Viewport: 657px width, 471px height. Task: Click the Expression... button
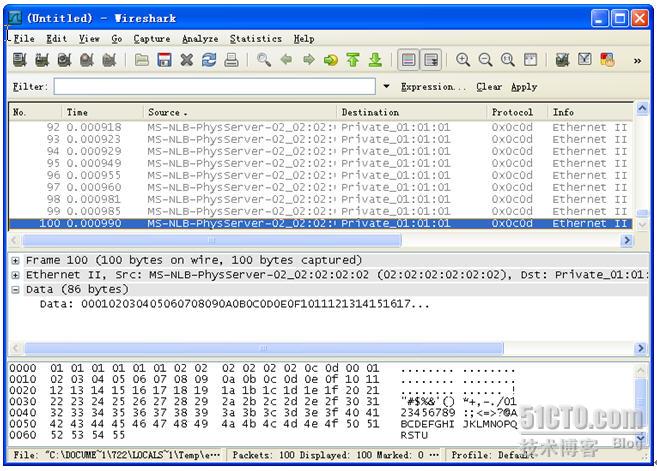coord(433,87)
